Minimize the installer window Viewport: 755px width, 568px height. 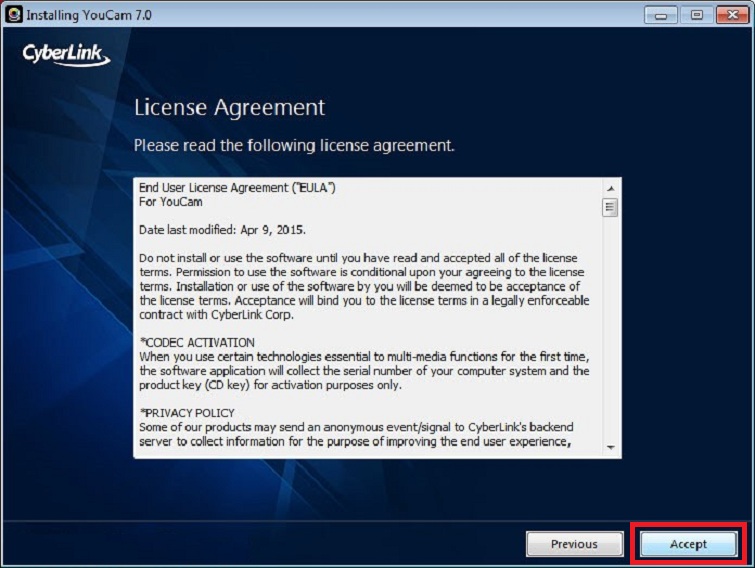661,15
